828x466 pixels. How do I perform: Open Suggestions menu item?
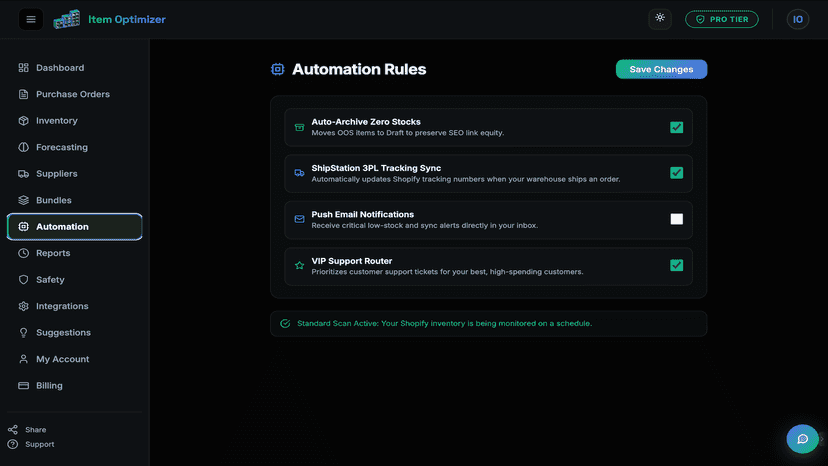[74, 332]
